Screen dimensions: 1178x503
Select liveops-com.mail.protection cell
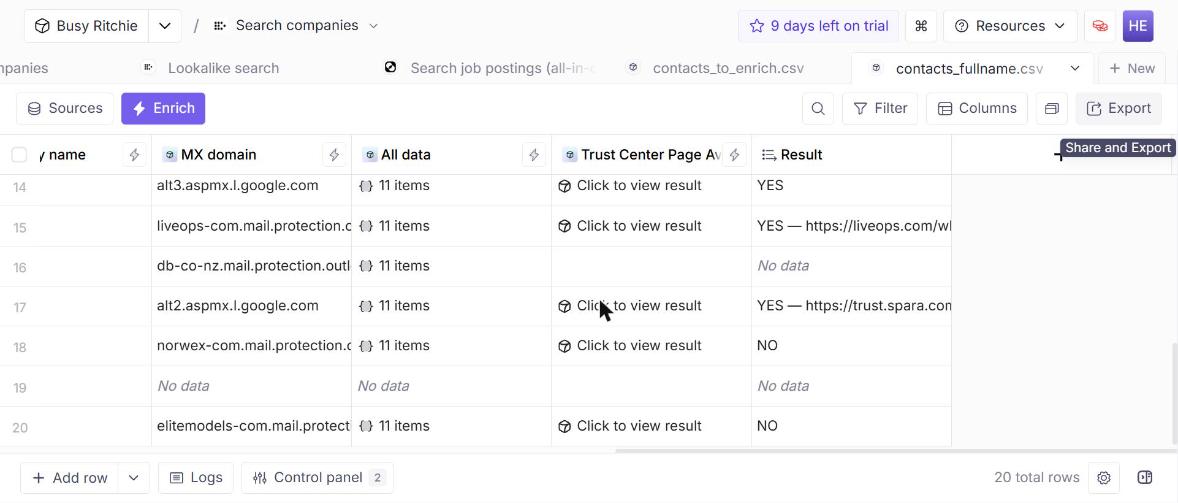click(251, 226)
